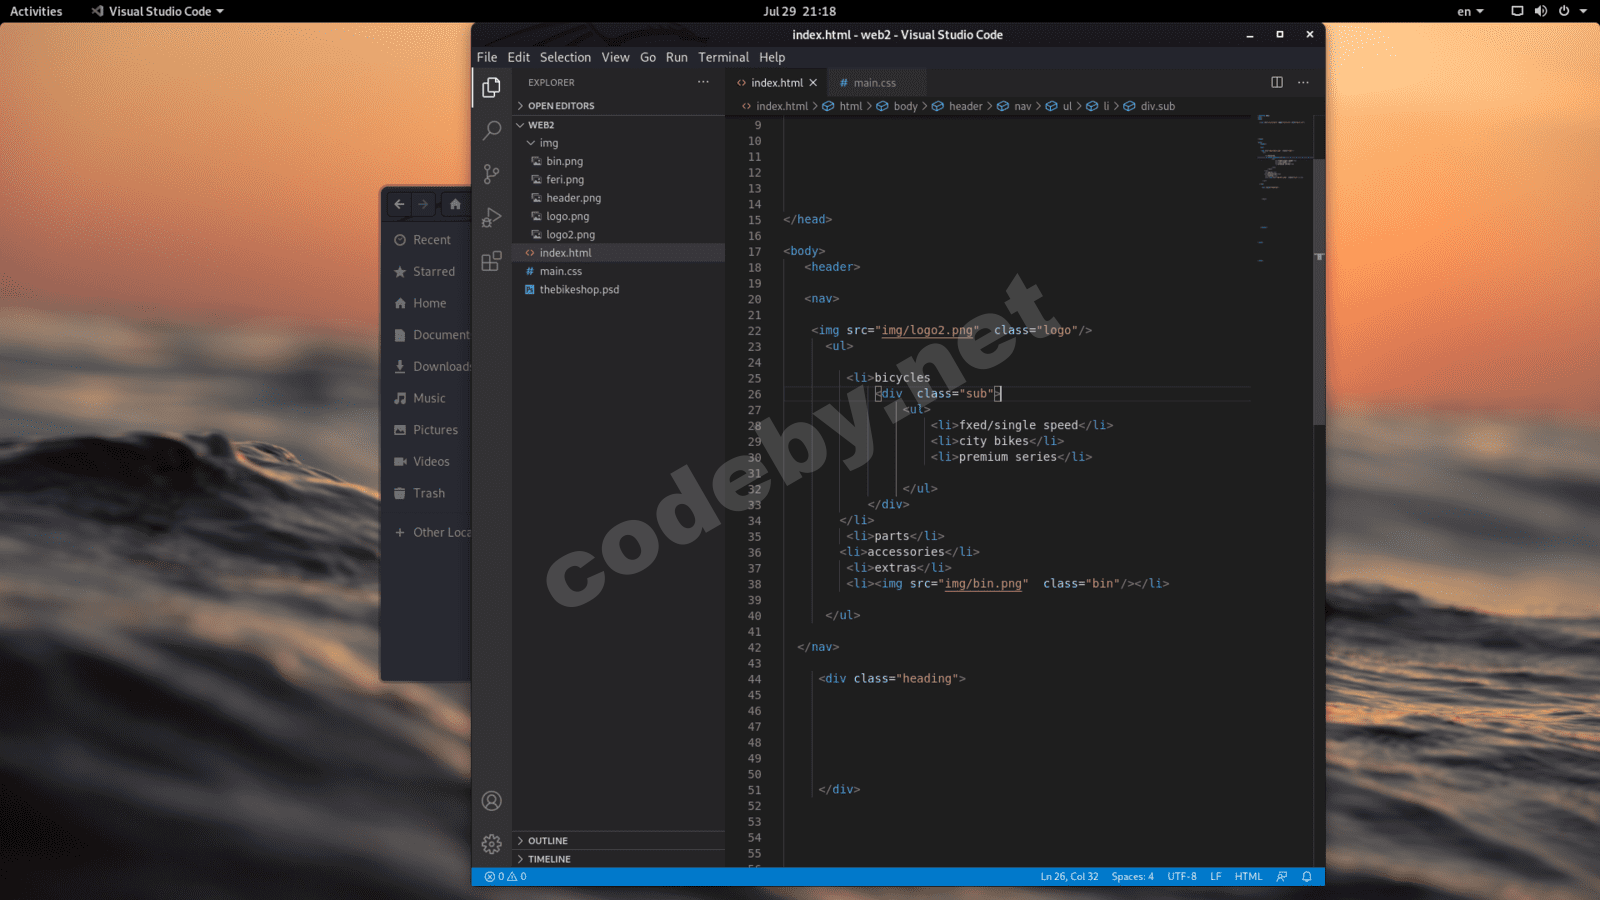
Task: Click the HTML language mode indicator
Action: (1248, 876)
